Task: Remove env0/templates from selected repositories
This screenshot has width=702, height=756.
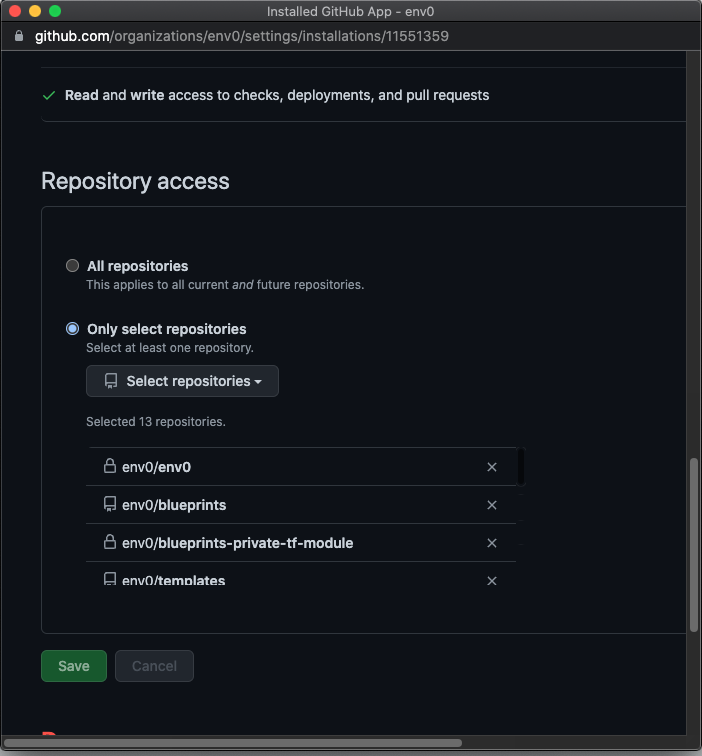Action: coord(492,581)
